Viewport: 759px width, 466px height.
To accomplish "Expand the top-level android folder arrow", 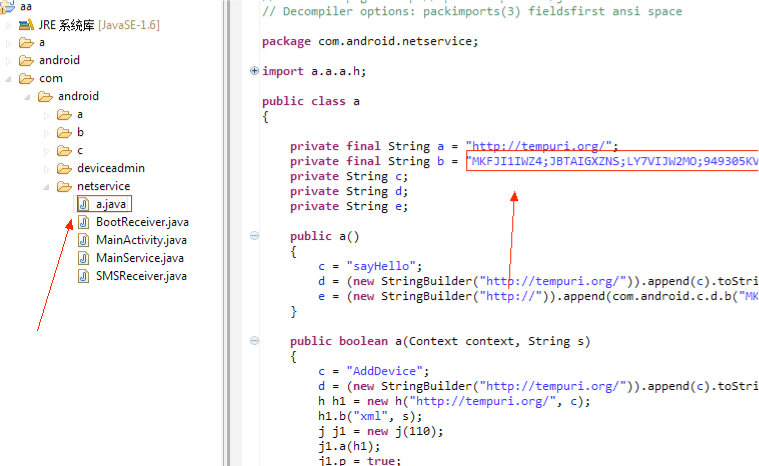I will click(8, 61).
